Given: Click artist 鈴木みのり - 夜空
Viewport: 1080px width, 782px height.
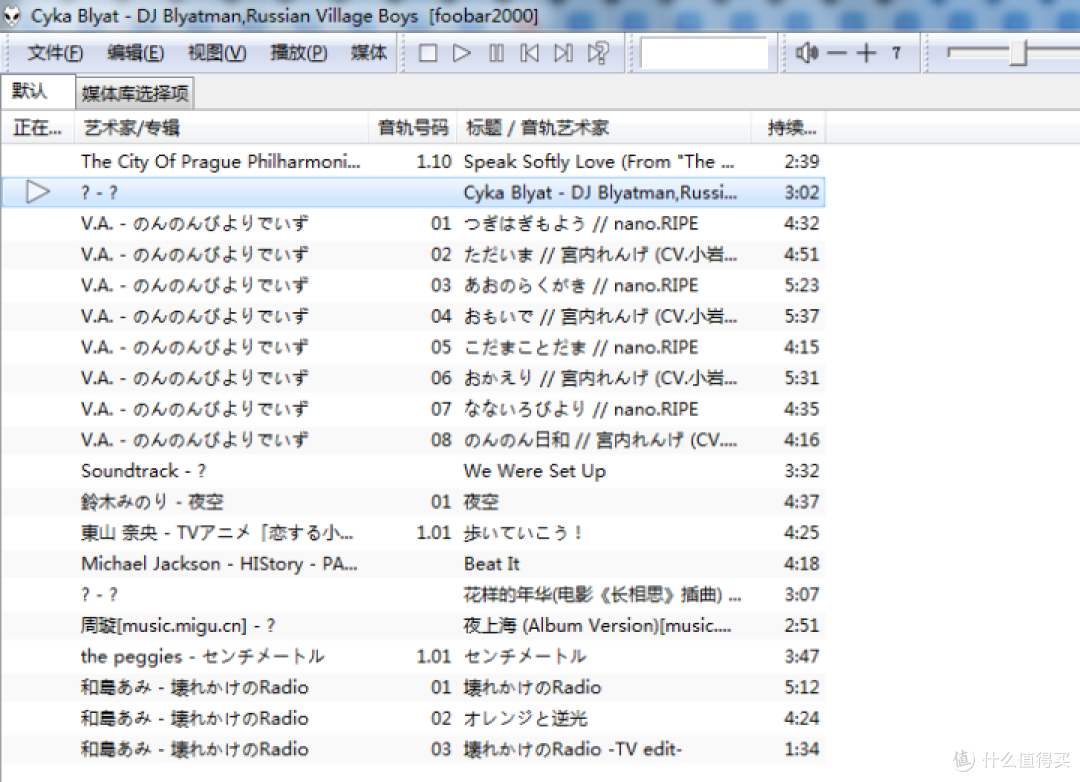Looking at the screenshot, I should tap(152, 502).
